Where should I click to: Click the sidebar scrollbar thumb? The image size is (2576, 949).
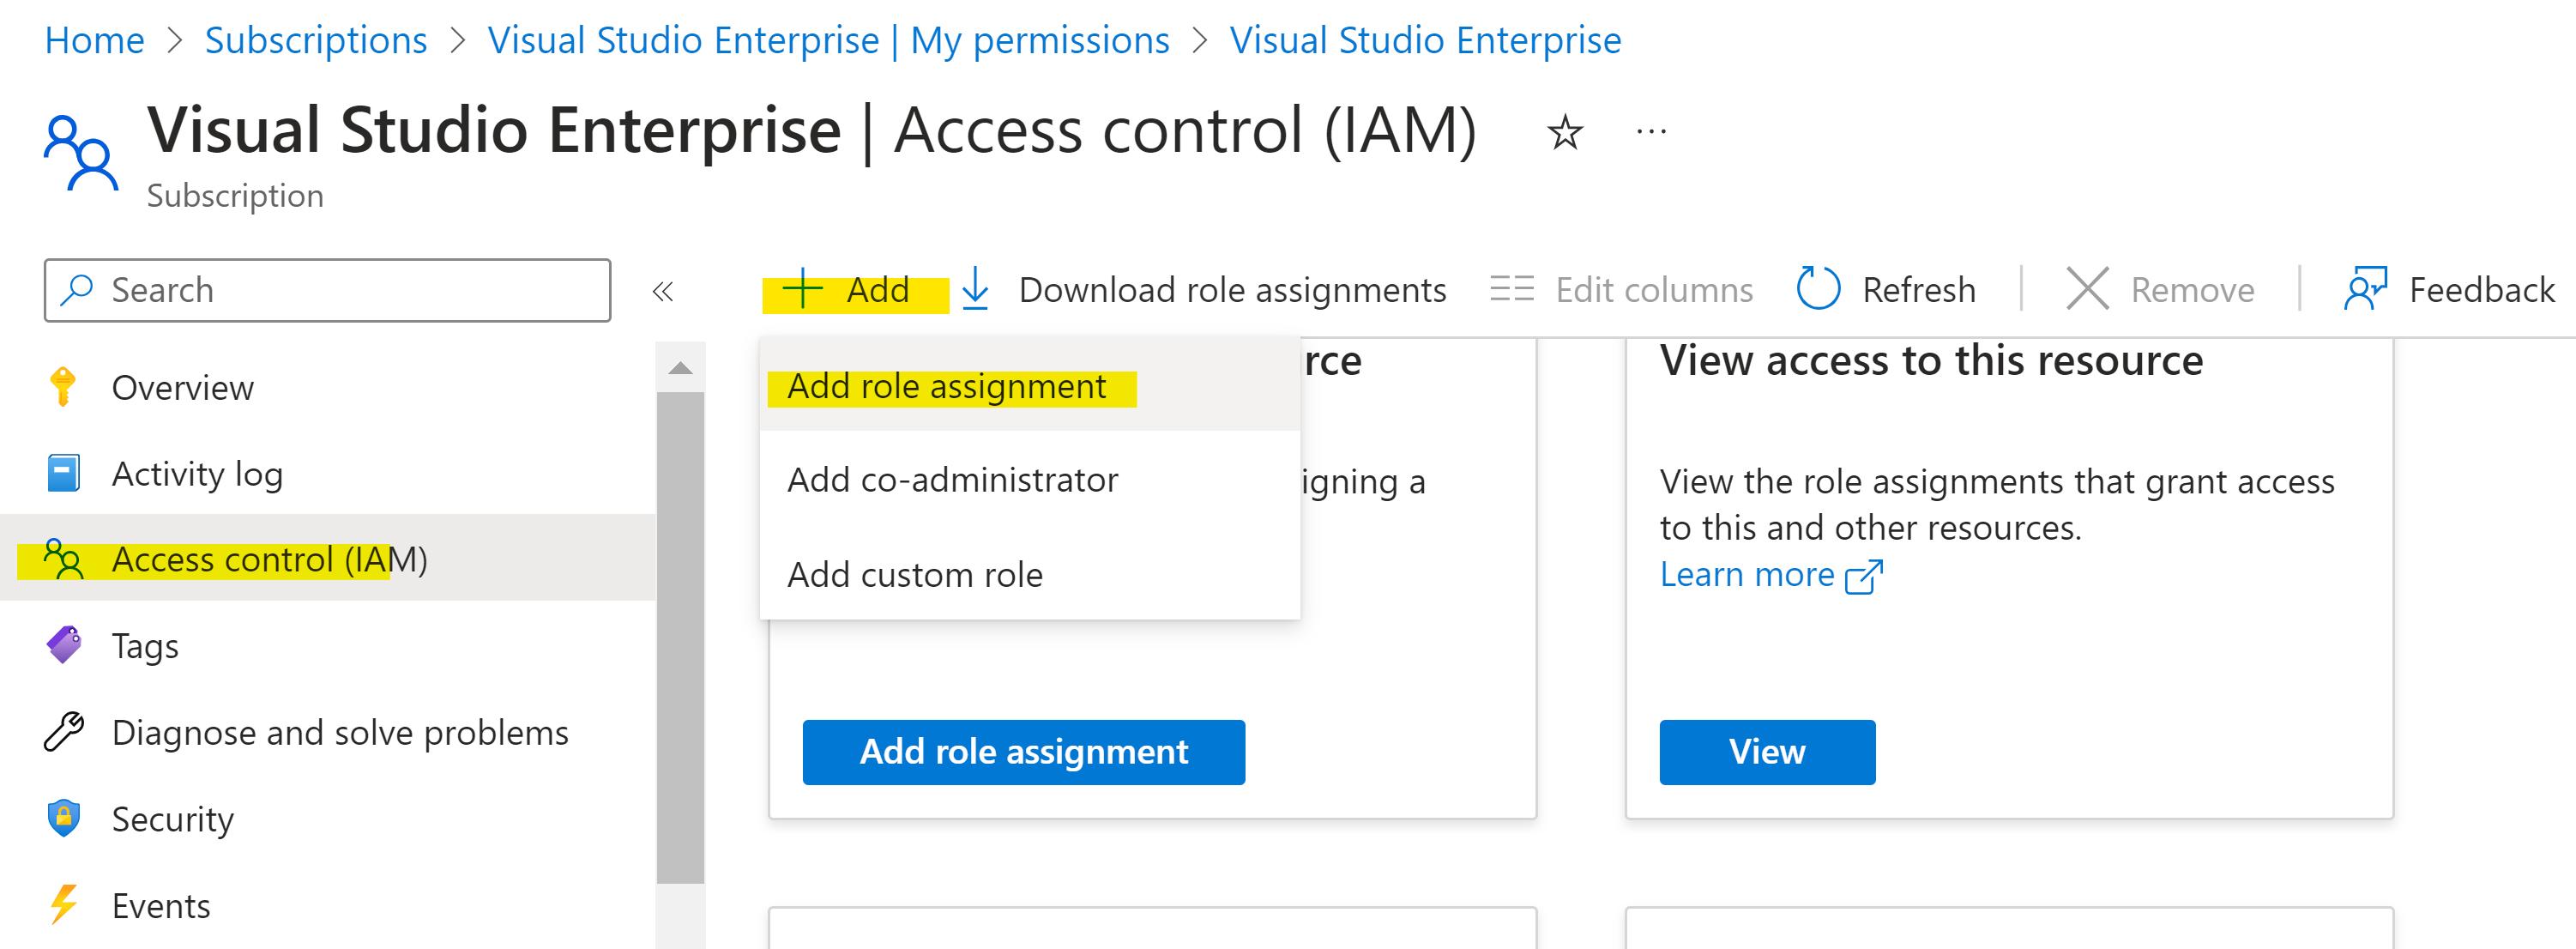pos(680,637)
